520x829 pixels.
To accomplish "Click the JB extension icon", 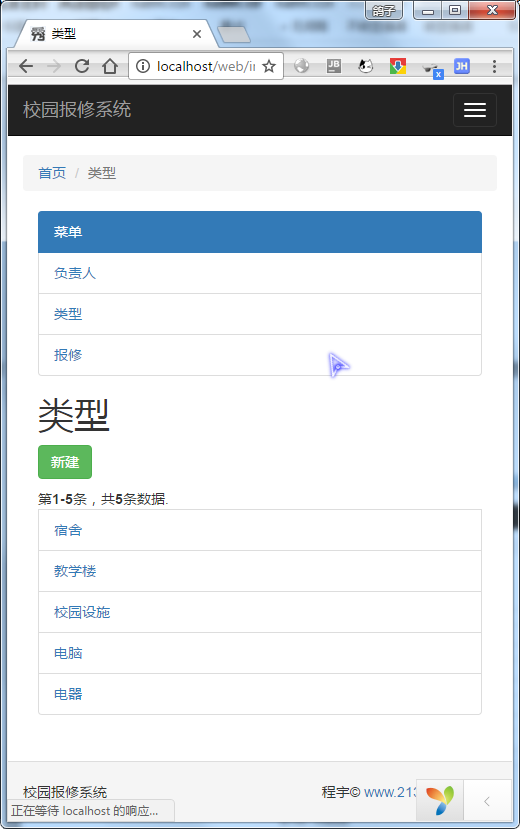I will click(333, 66).
